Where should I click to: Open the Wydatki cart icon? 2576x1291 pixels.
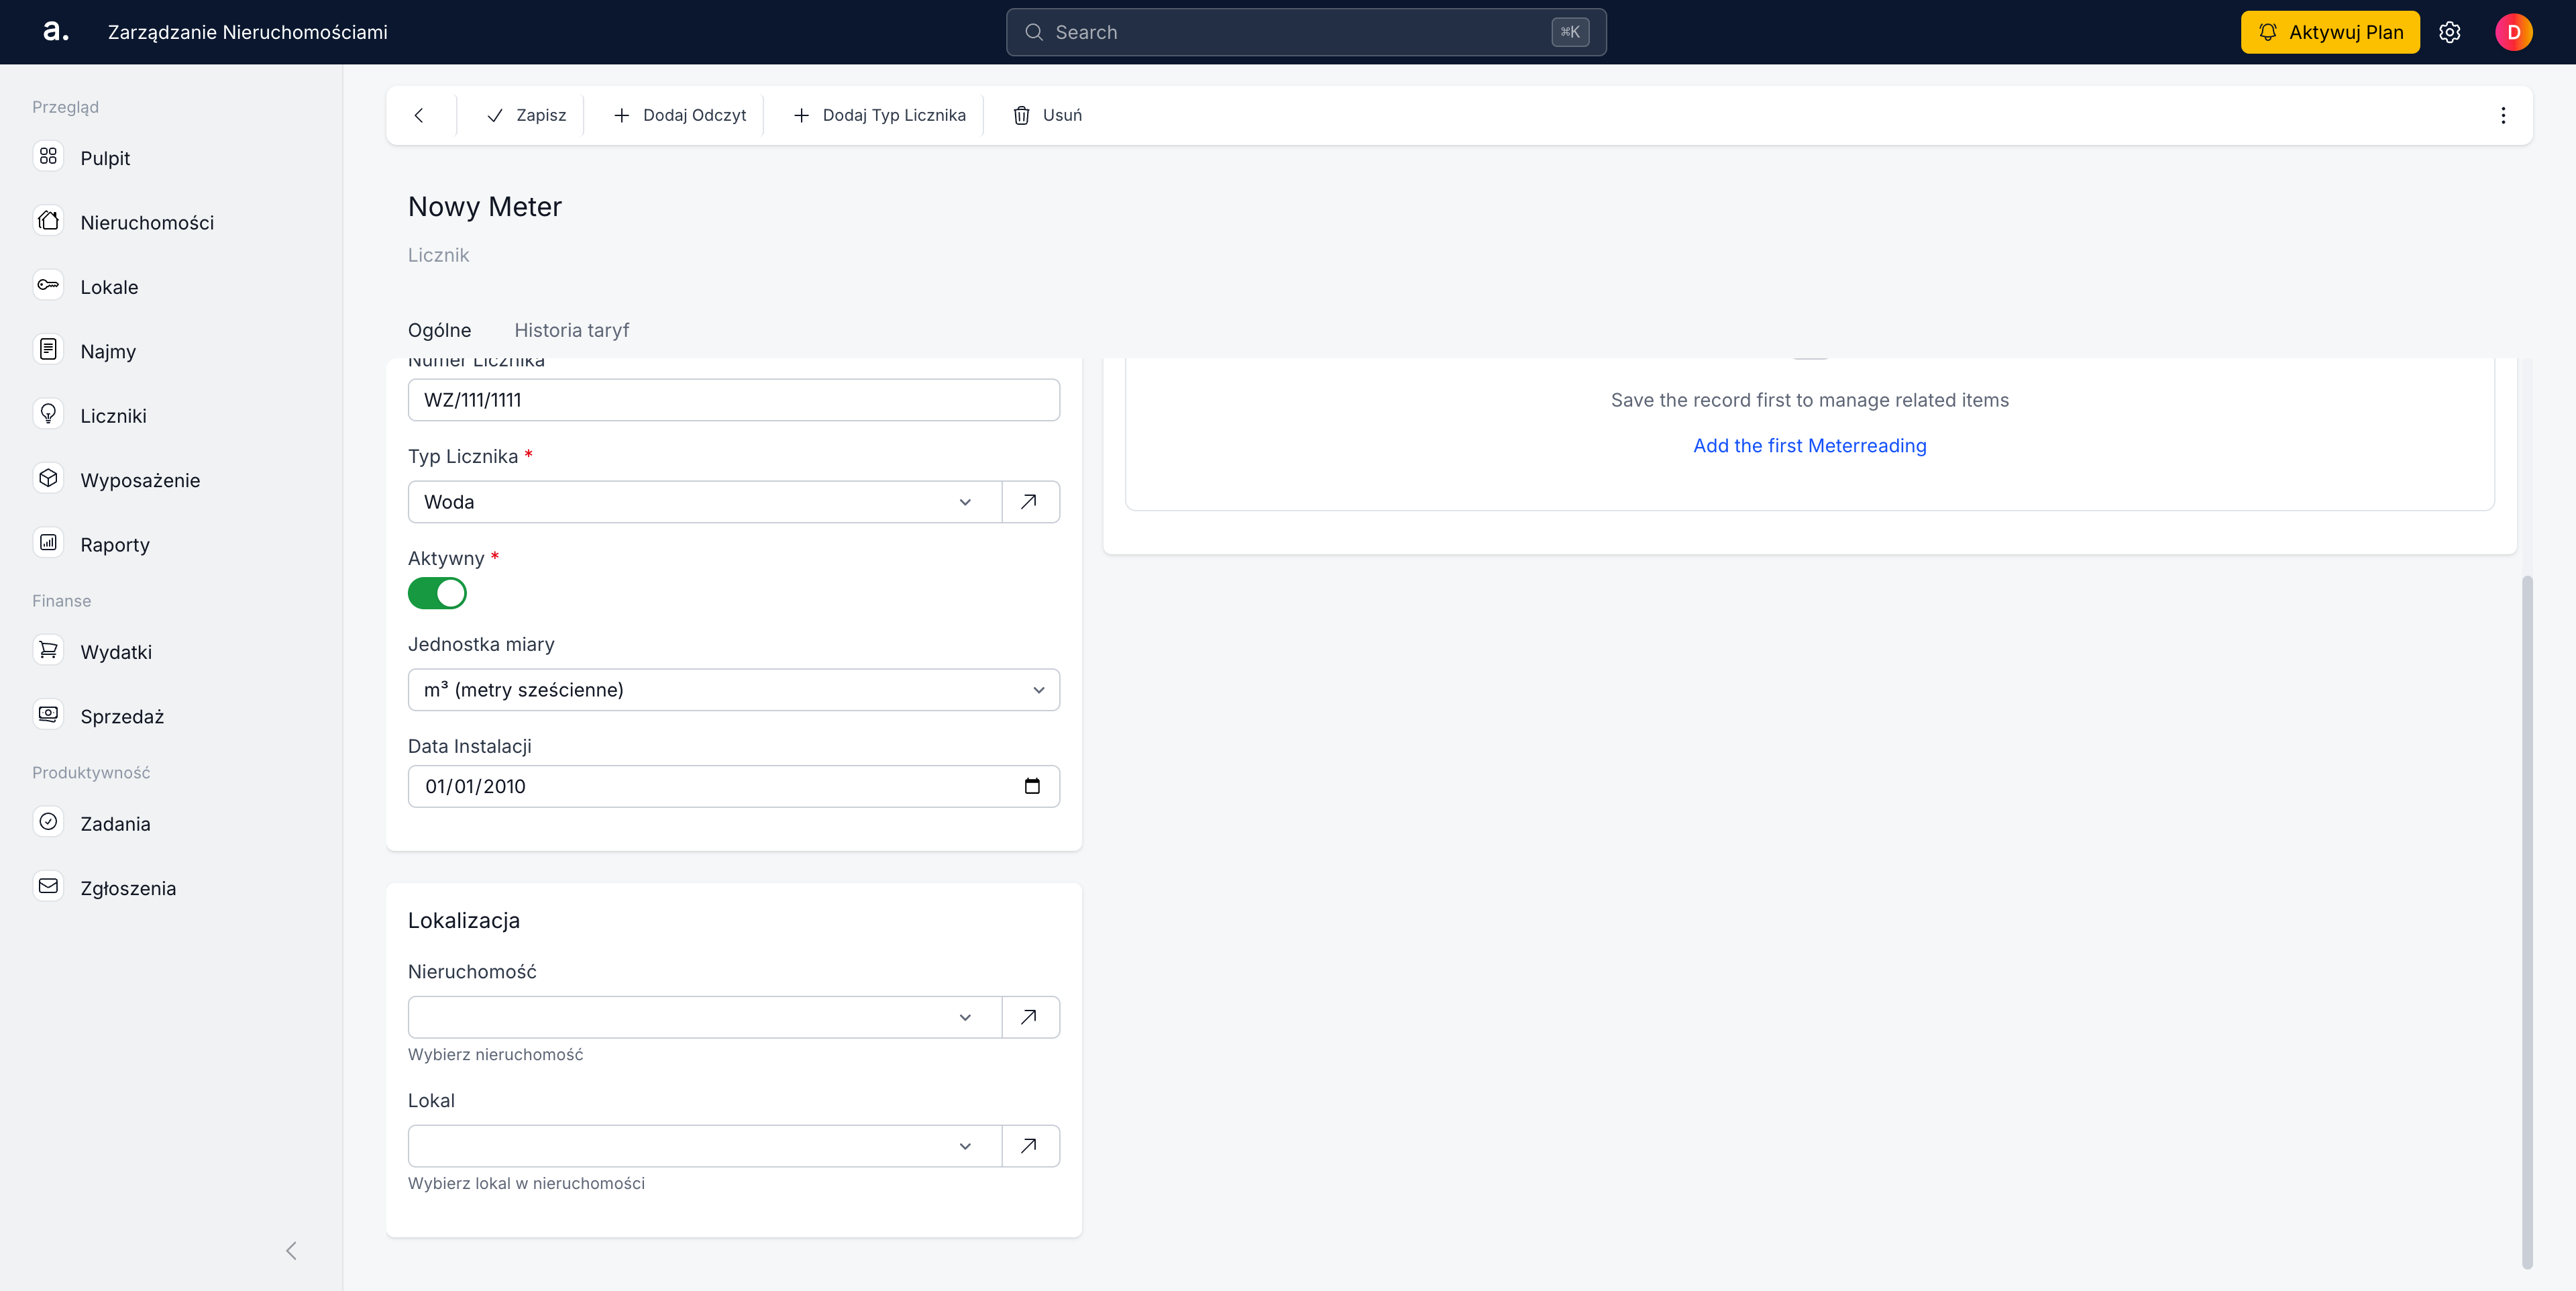click(48, 651)
